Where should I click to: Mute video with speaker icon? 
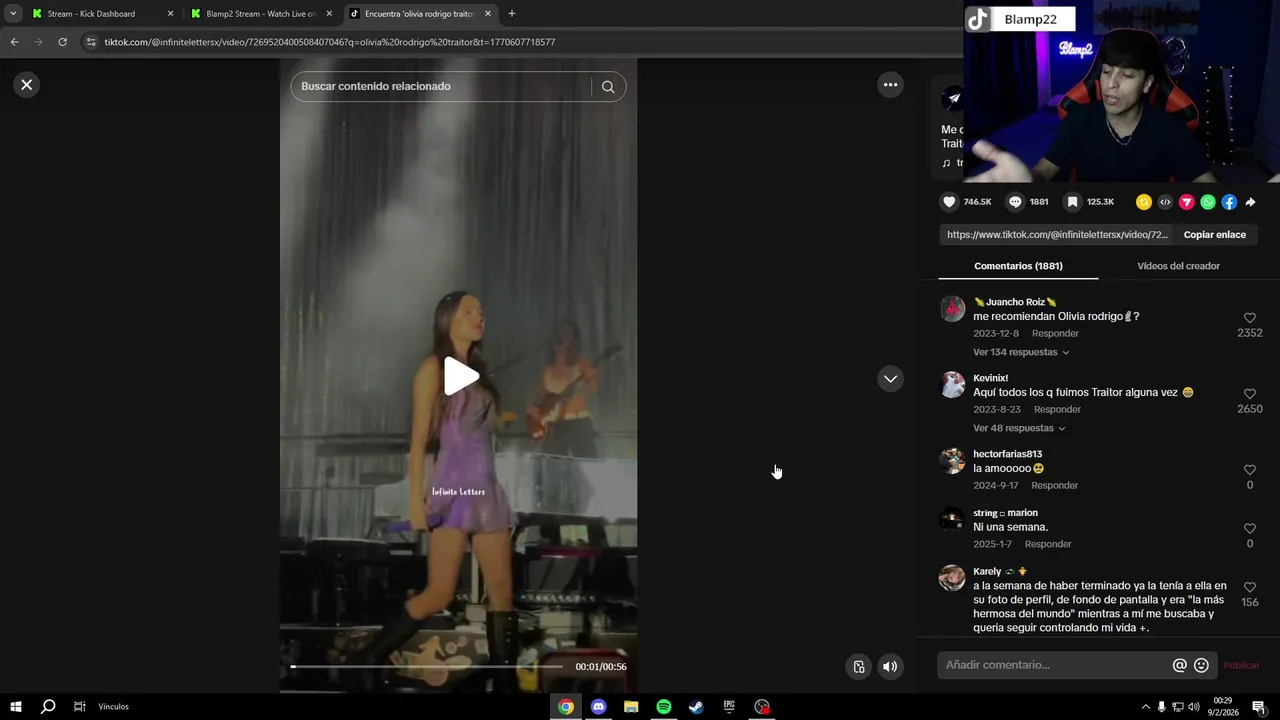pos(890,667)
